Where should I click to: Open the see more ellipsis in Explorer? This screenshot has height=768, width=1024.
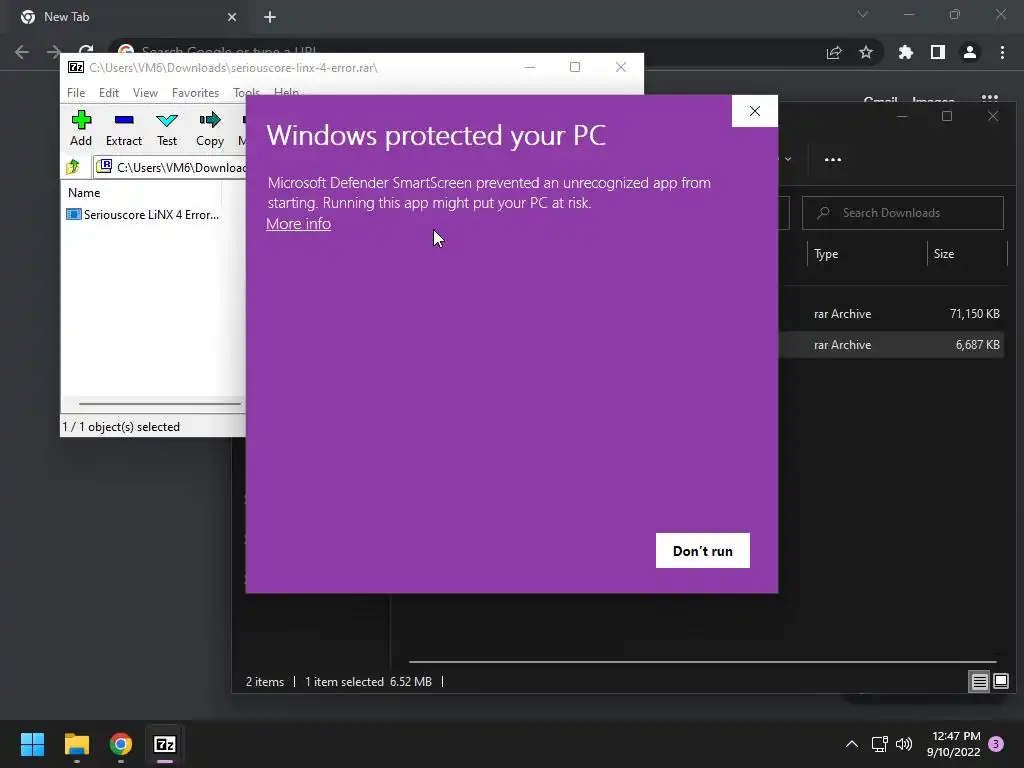coord(833,159)
